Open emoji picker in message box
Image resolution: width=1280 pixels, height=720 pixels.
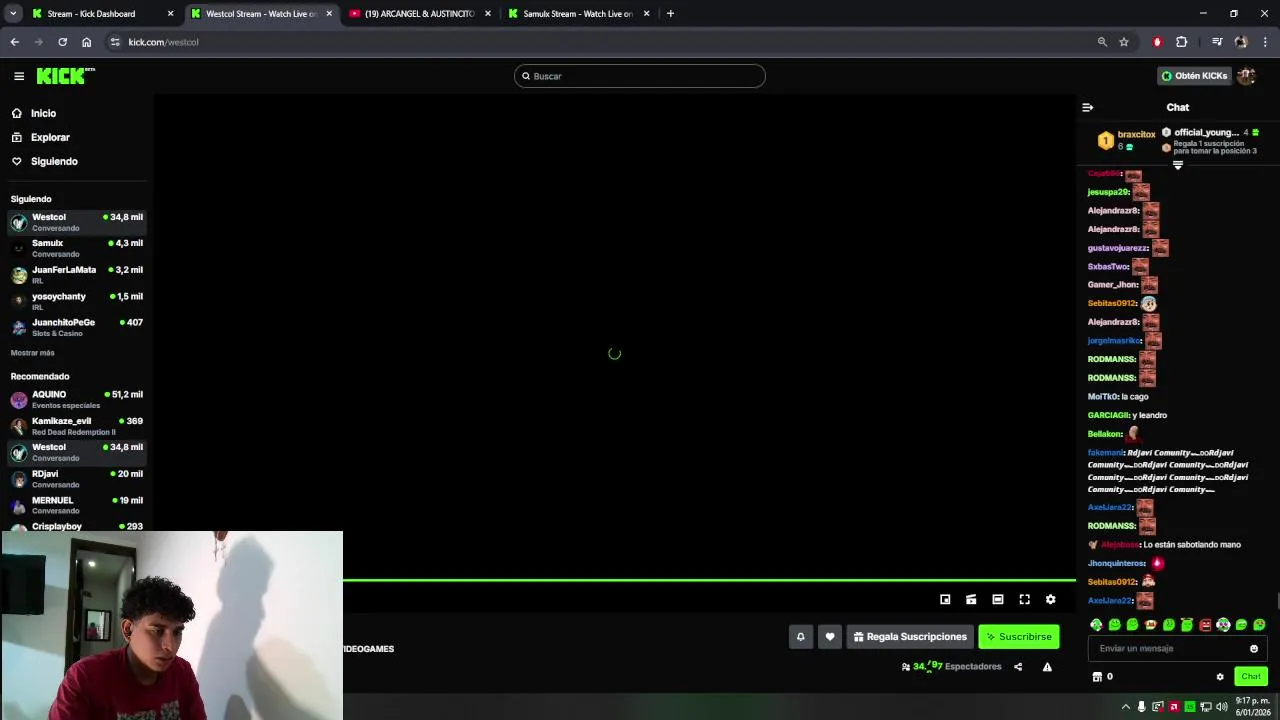[1254, 649]
